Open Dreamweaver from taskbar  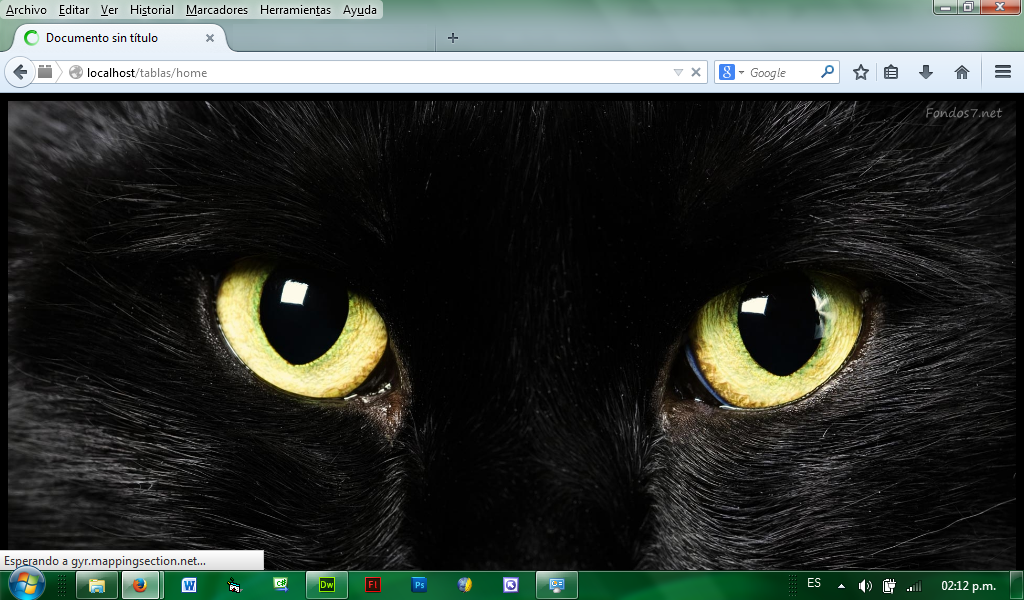[327, 585]
